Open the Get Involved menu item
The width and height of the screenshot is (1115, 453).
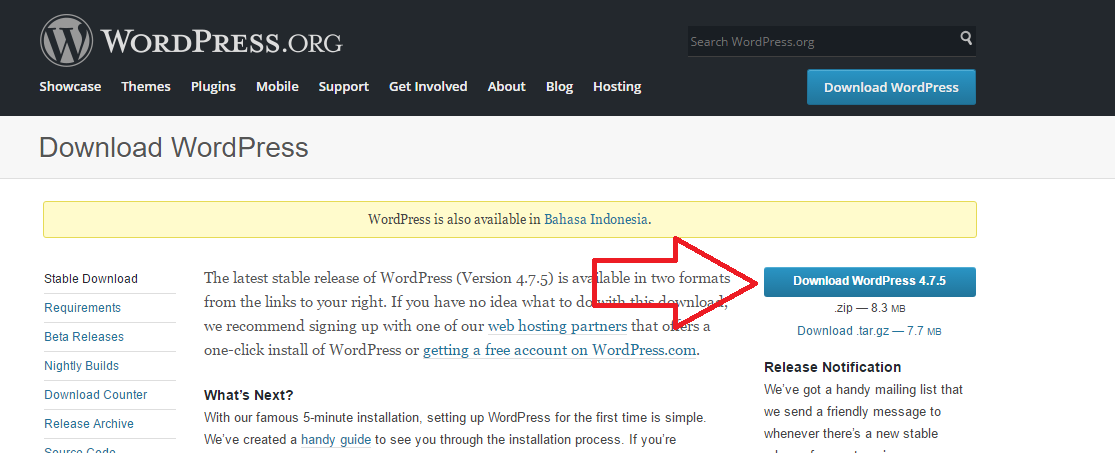click(428, 87)
